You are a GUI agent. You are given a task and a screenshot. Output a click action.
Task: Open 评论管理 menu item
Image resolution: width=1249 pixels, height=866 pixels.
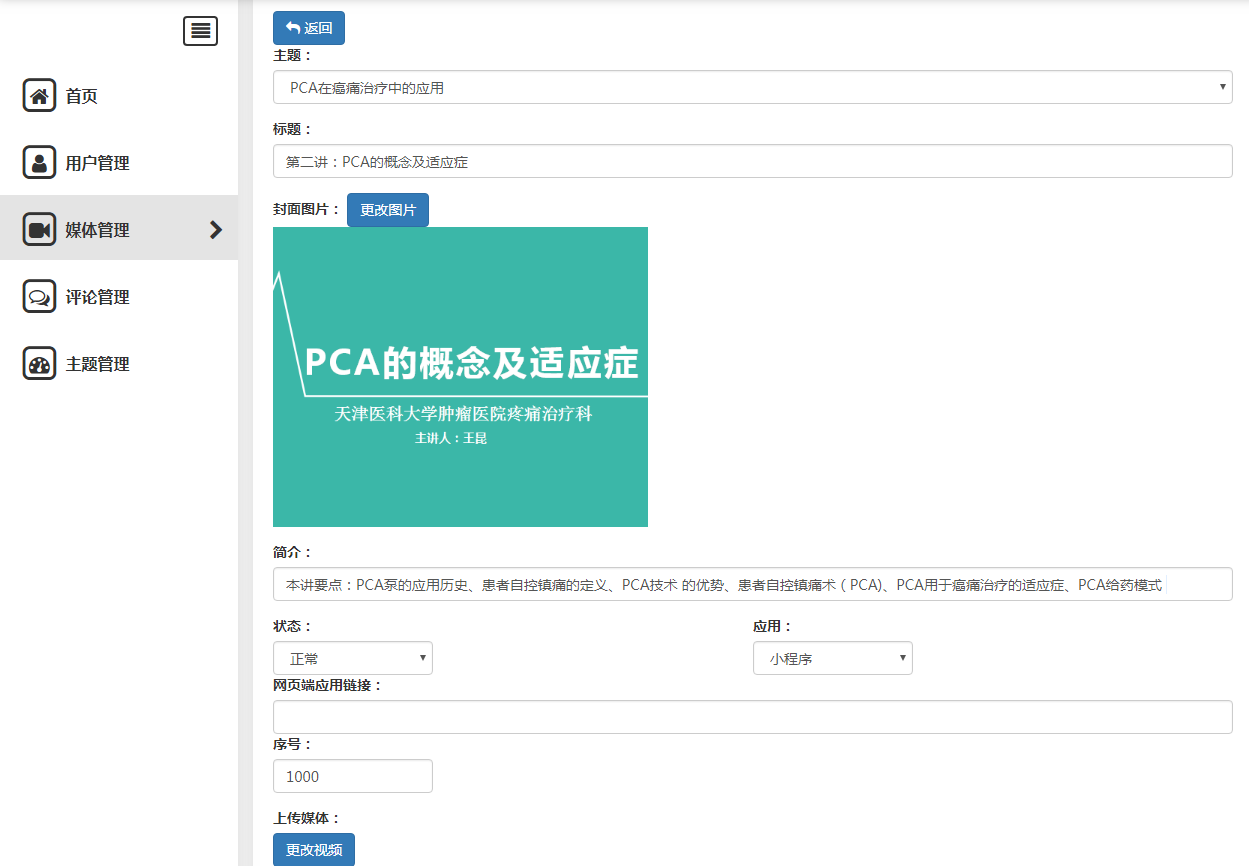click(98, 298)
